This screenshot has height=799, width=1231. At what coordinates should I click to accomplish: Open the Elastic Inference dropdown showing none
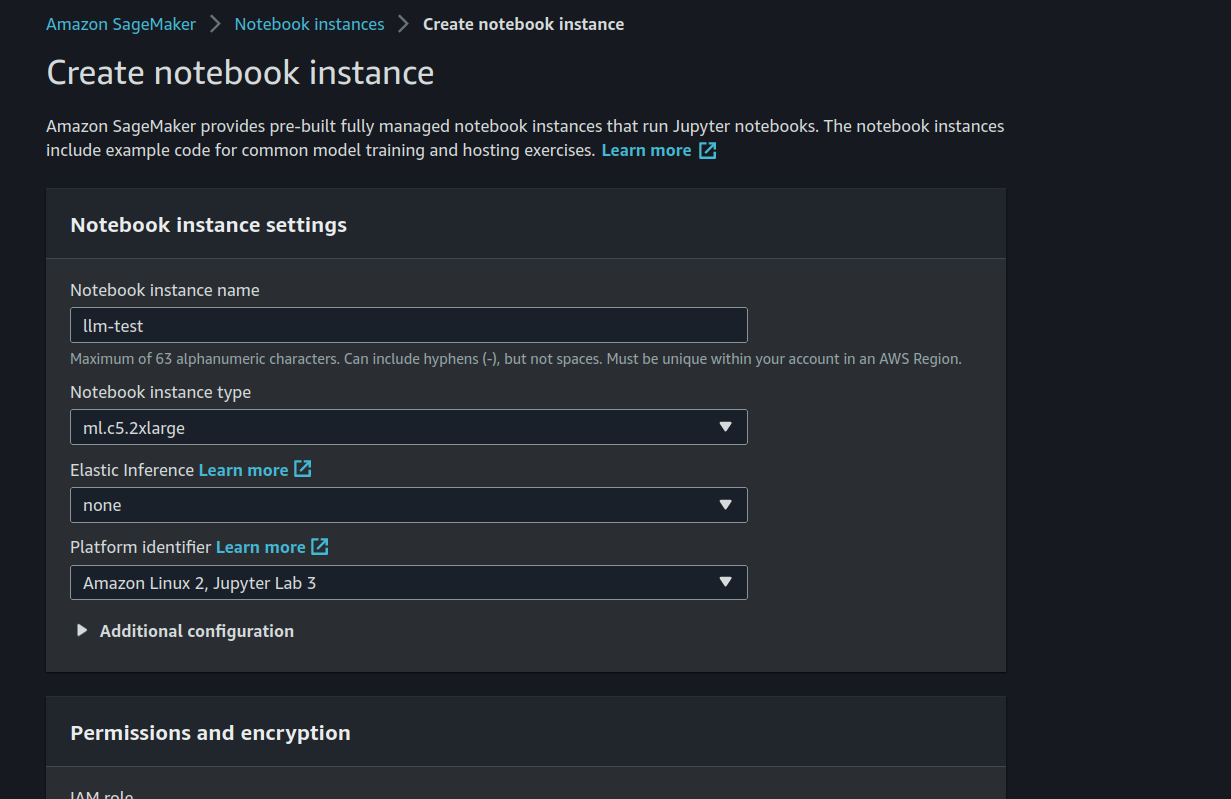point(408,505)
